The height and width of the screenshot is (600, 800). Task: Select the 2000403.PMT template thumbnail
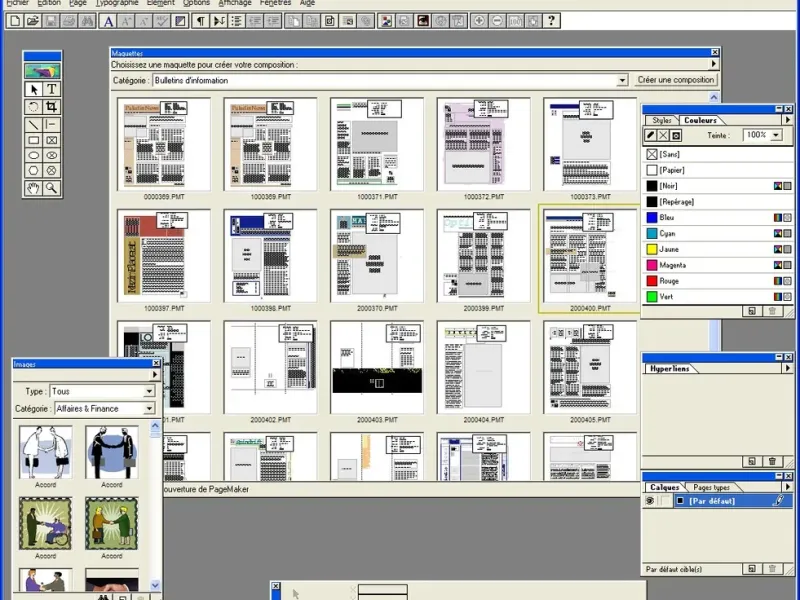coord(377,367)
